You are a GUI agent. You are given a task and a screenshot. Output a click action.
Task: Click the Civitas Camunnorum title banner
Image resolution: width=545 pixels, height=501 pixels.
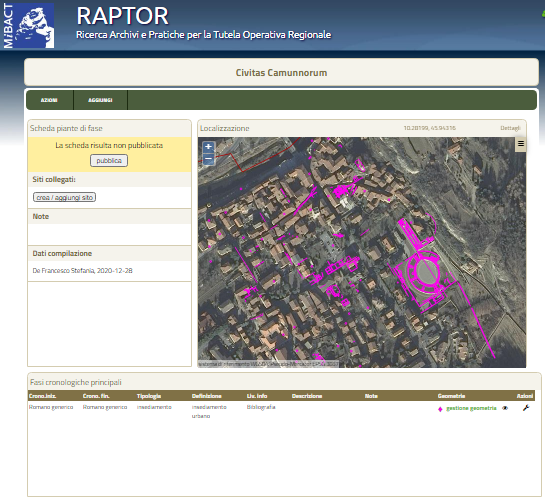point(281,72)
